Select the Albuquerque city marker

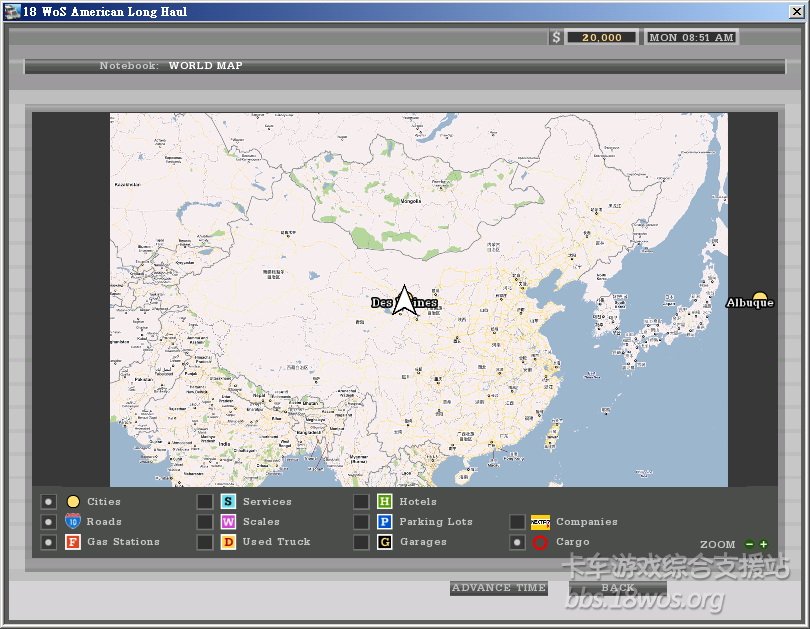[x=759, y=299]
